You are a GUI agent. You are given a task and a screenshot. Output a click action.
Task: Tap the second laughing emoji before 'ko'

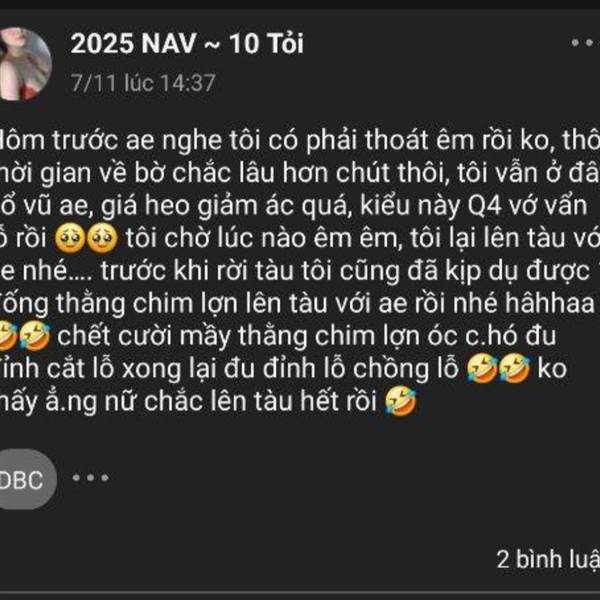pos(514,369)
